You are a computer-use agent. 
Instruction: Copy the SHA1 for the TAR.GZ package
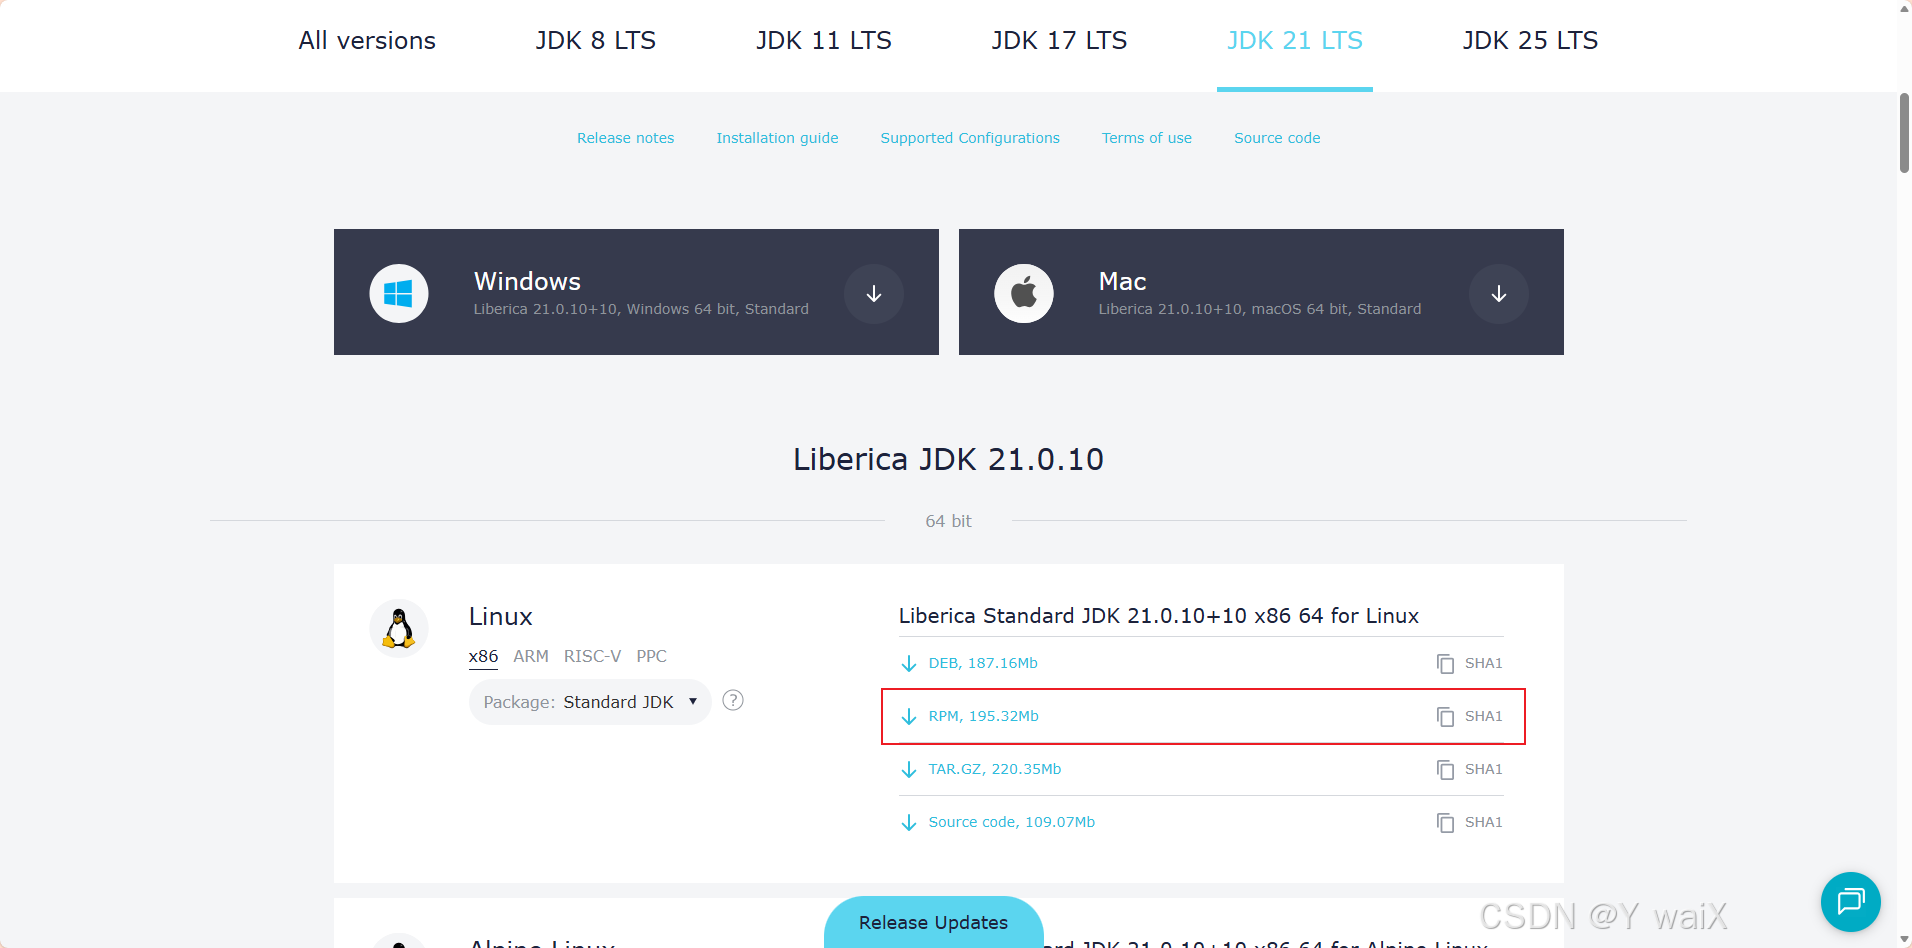(x=1445, y=770)
